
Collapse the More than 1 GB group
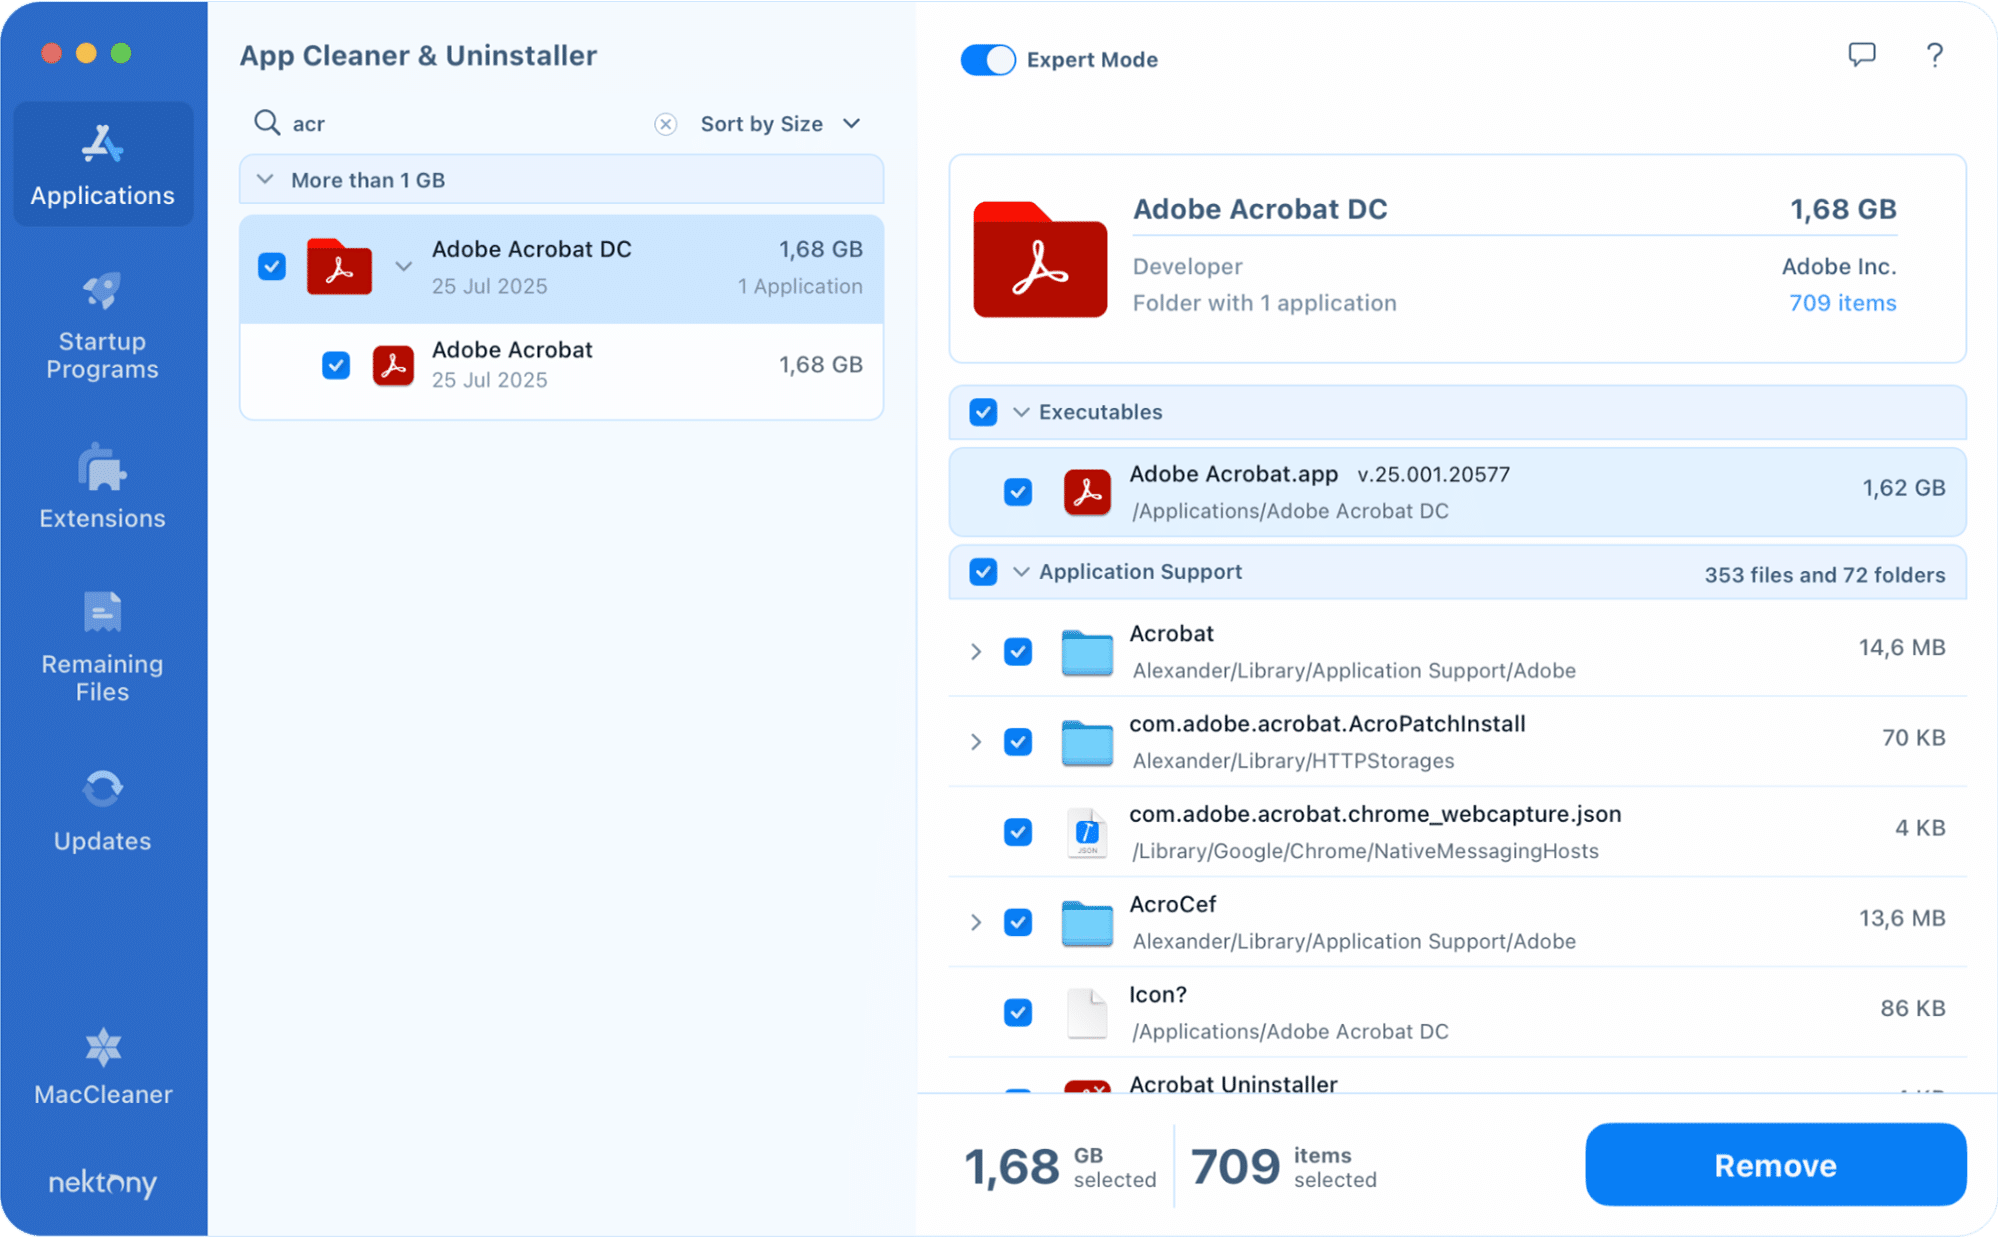point(264,179)
